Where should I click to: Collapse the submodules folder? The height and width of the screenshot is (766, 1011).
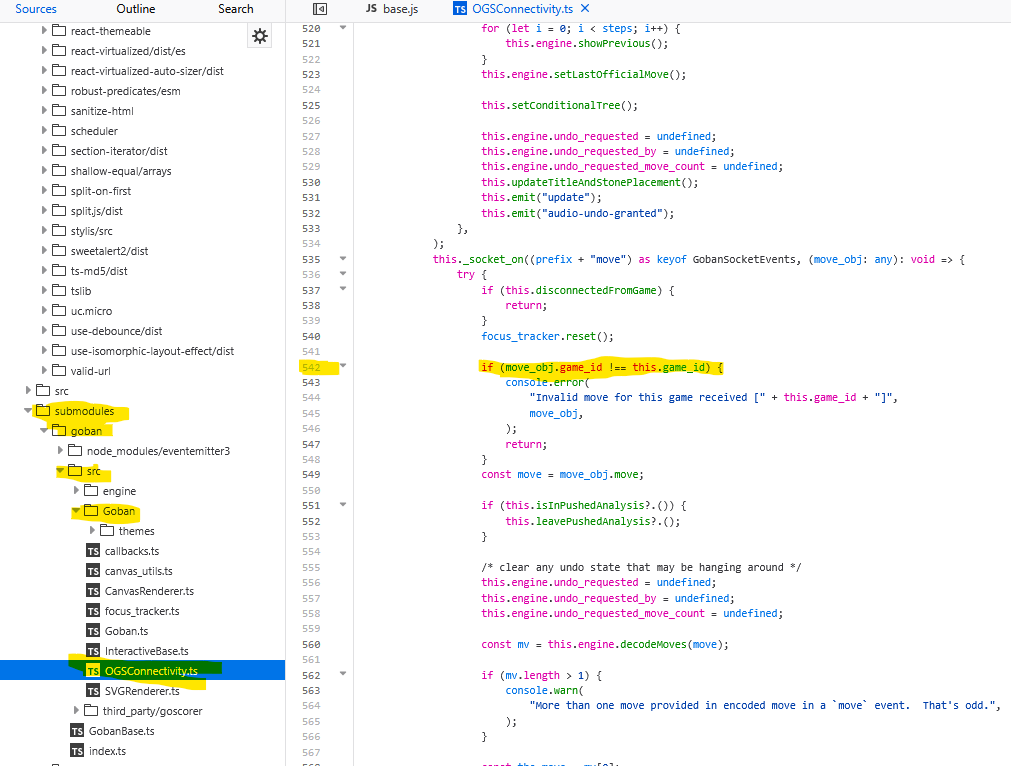(28, 411)
